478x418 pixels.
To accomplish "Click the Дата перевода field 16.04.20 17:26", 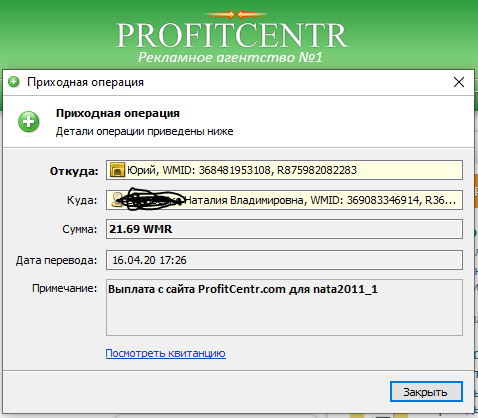I will (284, 260).
